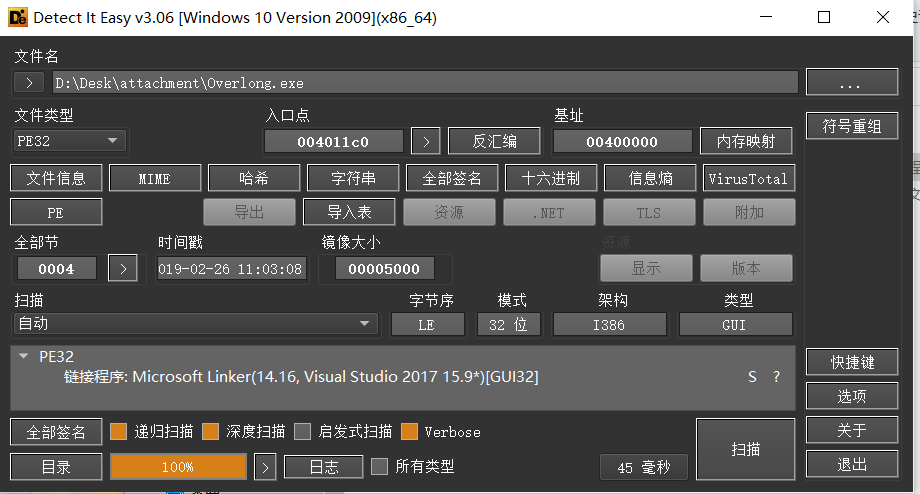Viewport: 920px width, 494px height.
Task: Click the 32 位 mode field
Action: (x=508, y=324)
